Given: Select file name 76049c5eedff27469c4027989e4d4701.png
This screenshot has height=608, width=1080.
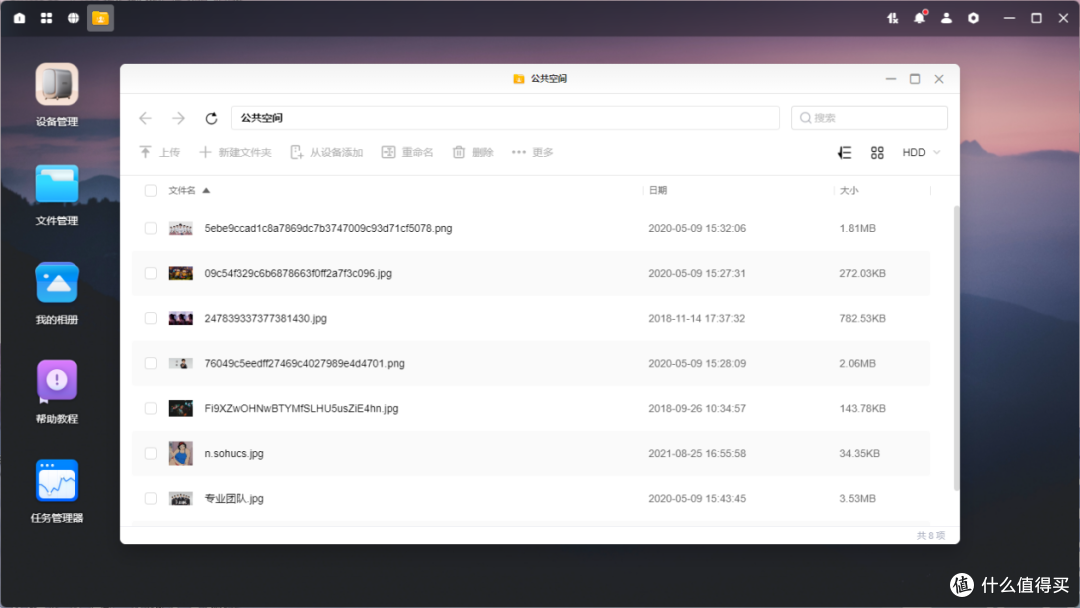Looking at the screenshot, I should click(x=304, y=364).
